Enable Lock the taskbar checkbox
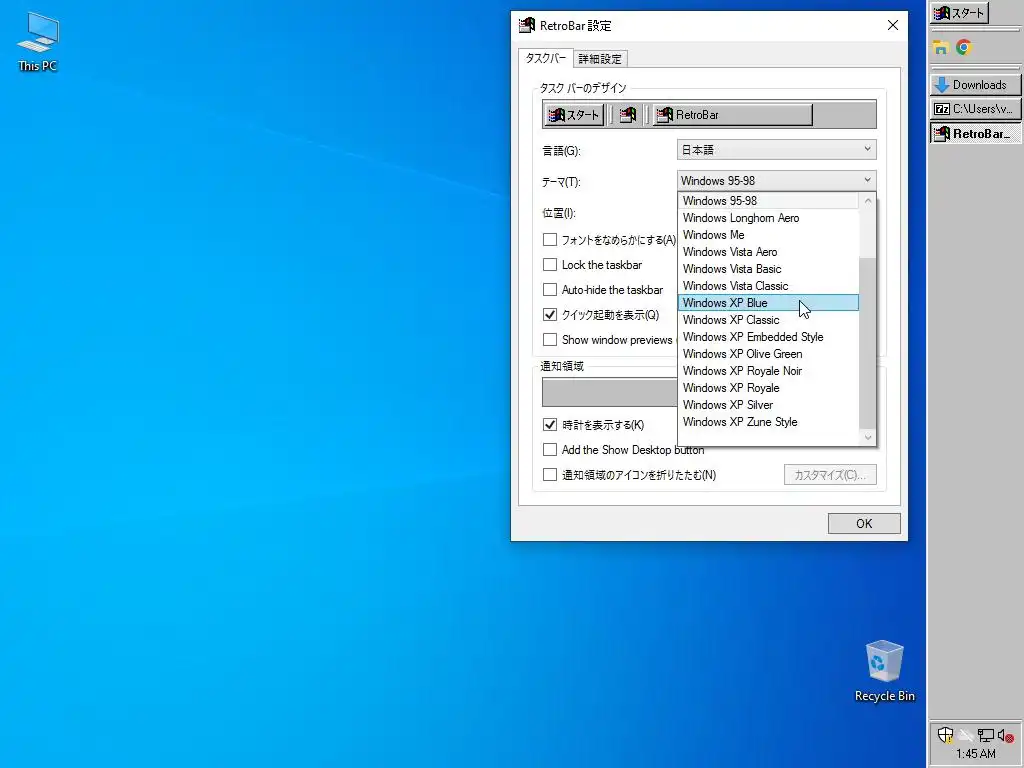The height and width of the screenshot is (768, 1024). 550,264
